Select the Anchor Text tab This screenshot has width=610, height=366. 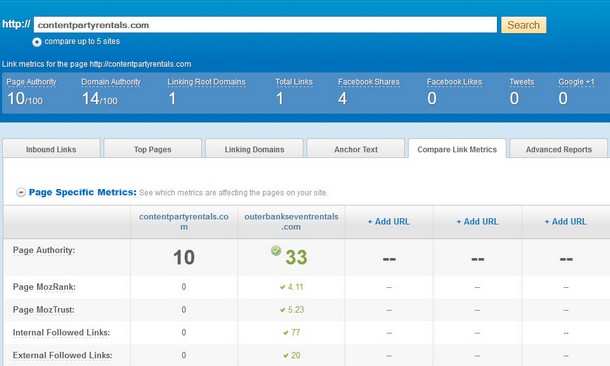coord(356,149)
